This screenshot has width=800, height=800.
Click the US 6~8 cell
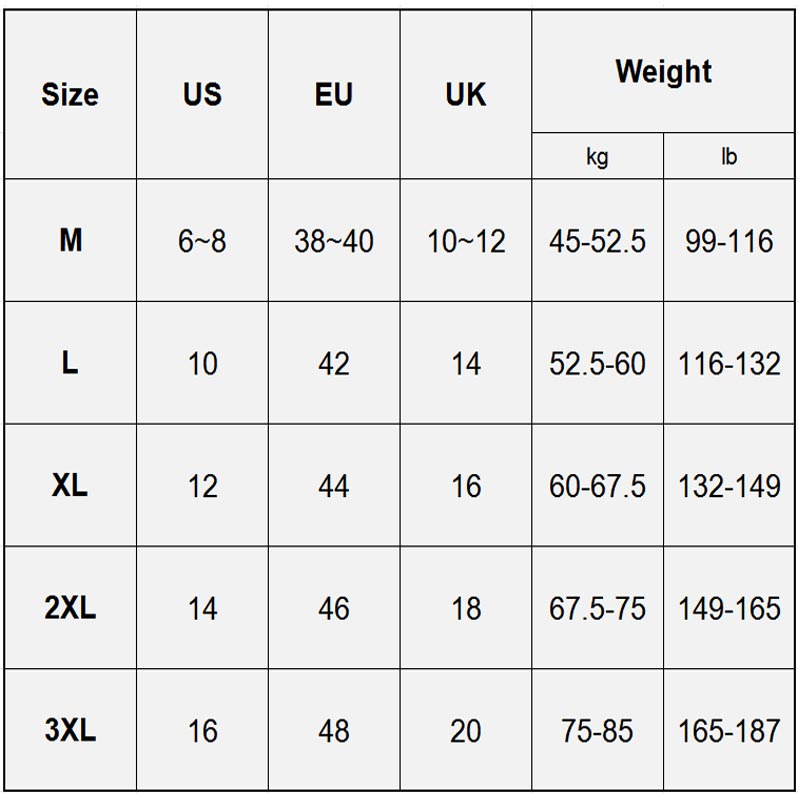(x=202, y=241)
